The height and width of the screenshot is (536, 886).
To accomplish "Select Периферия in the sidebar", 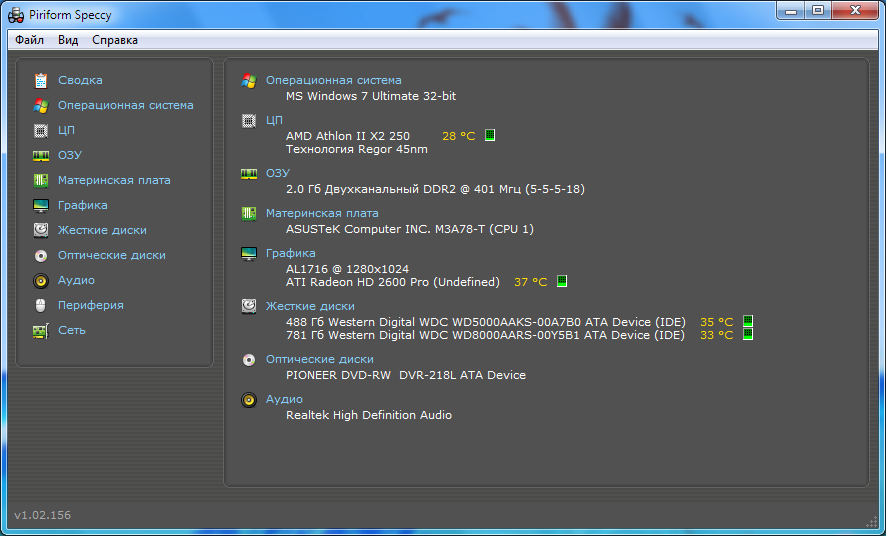I will [x=90, y=305].
